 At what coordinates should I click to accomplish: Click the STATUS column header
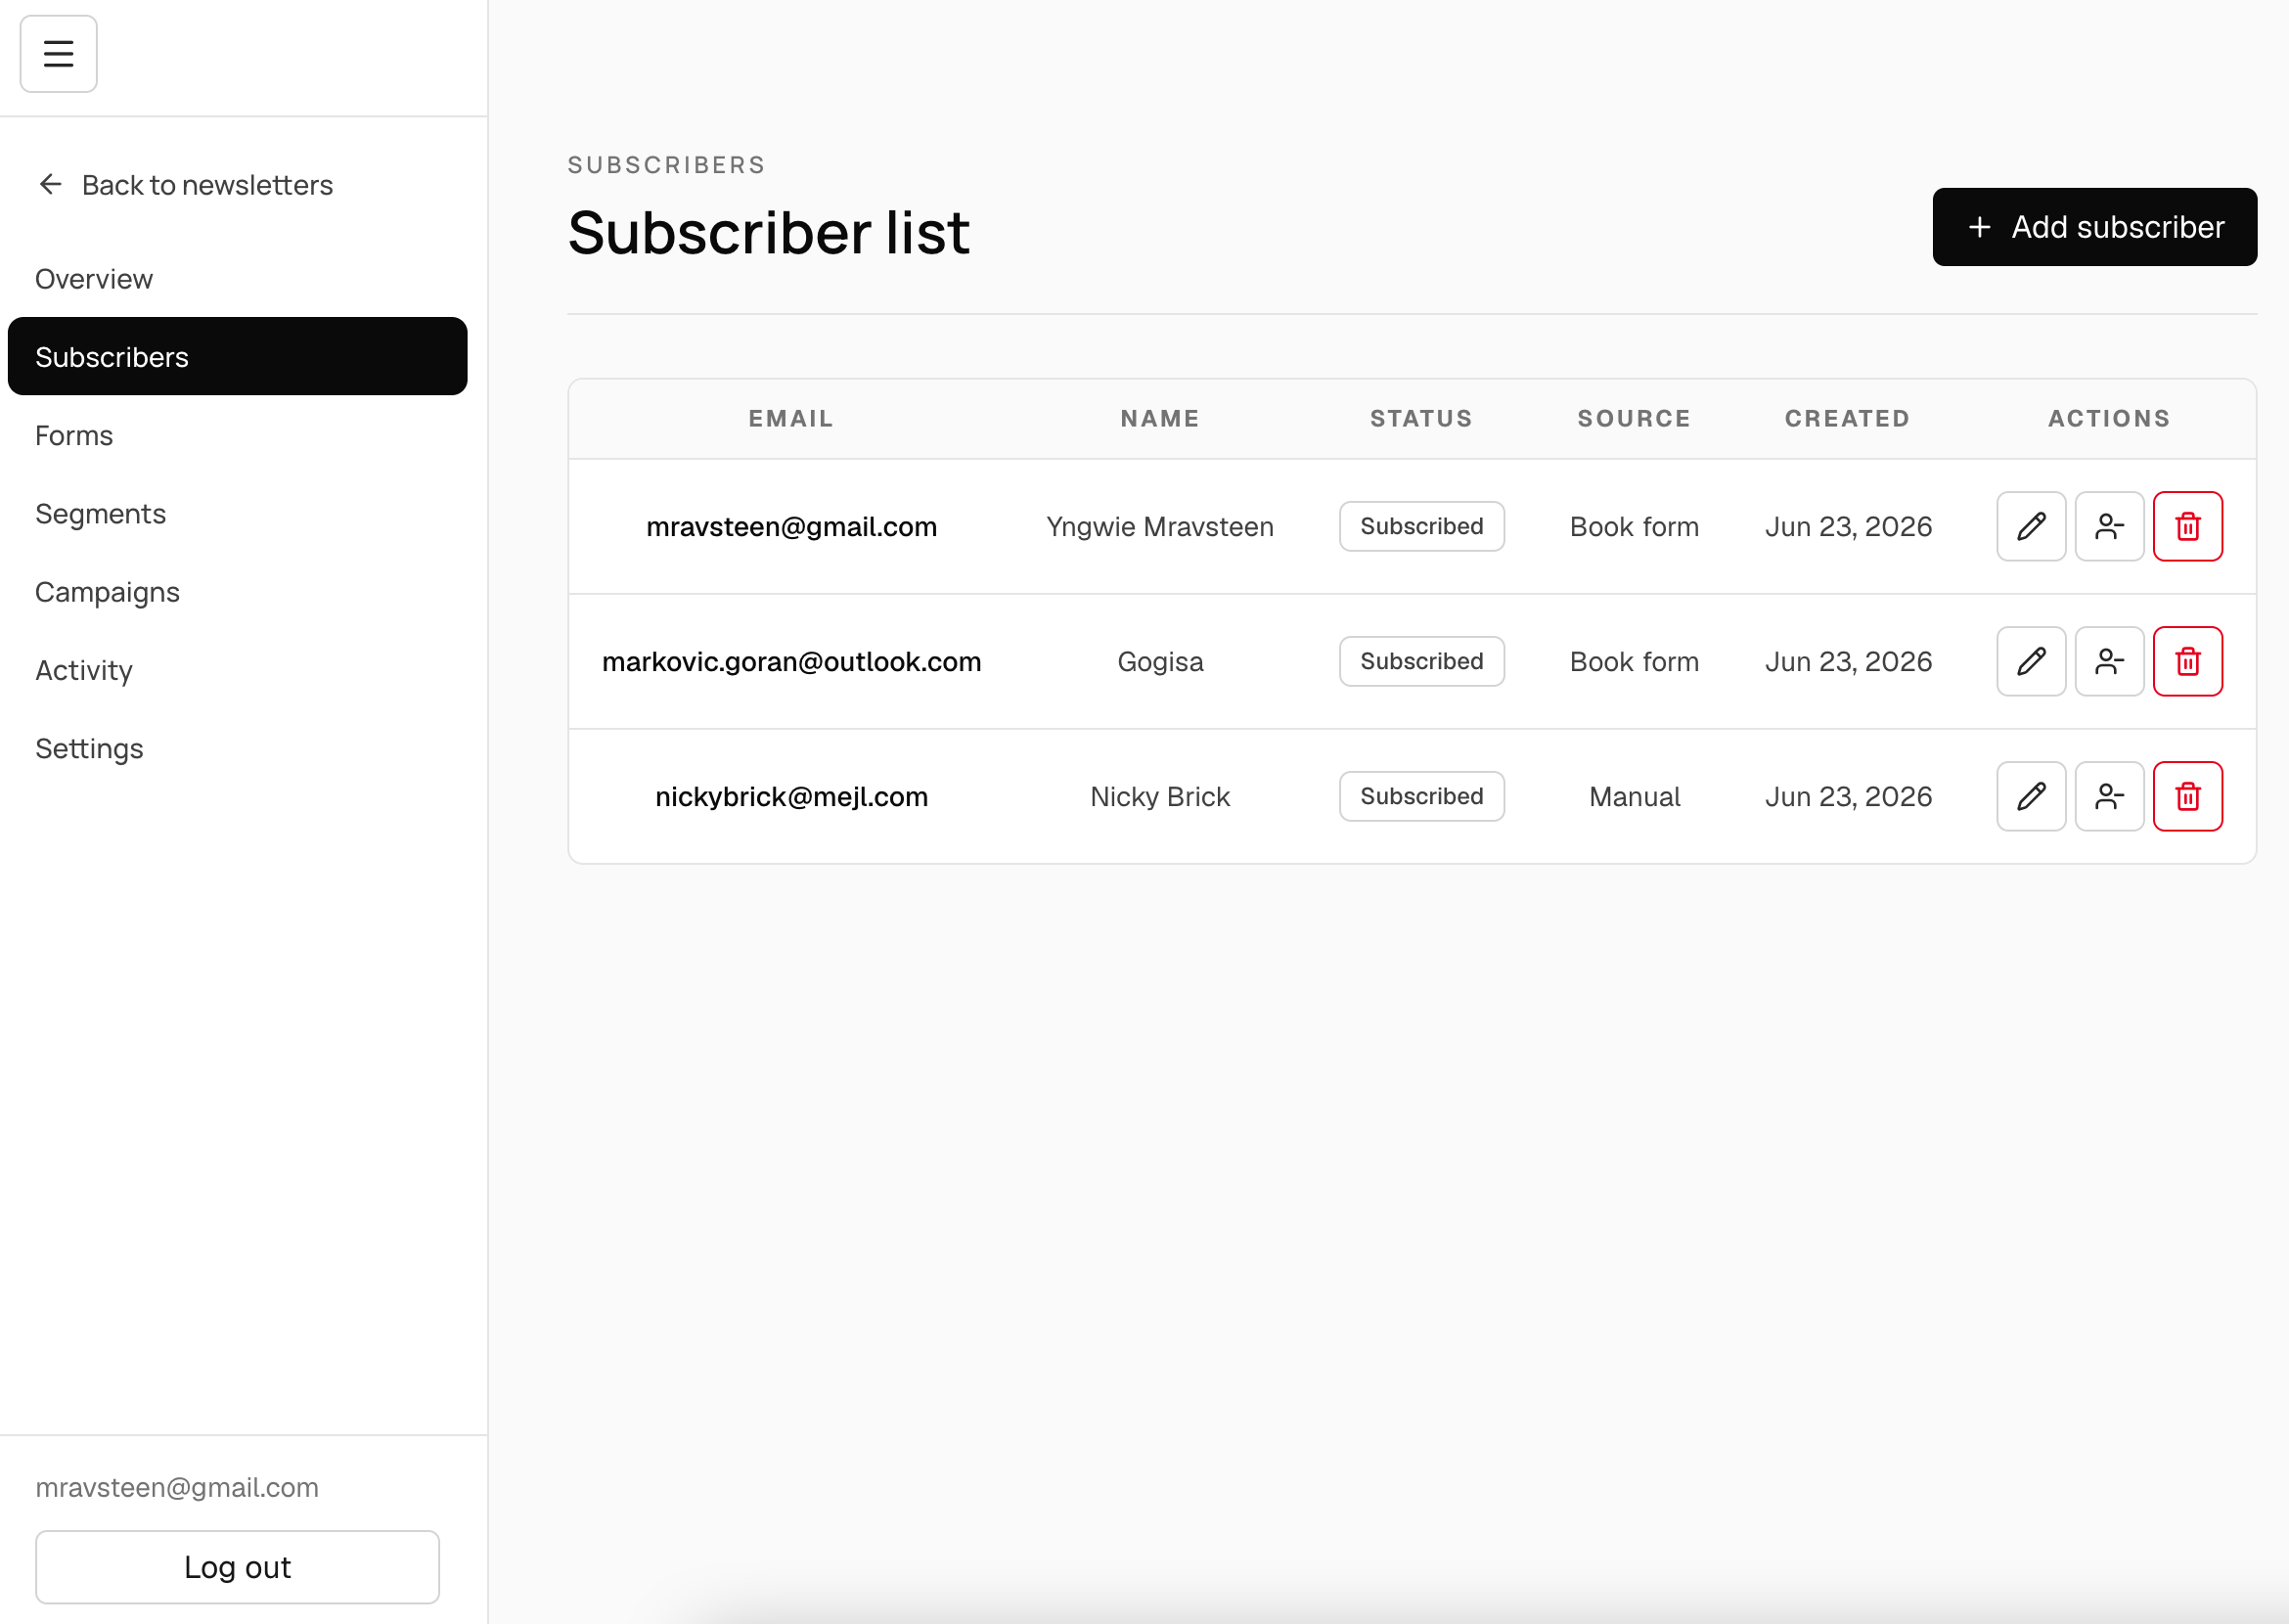pos(1421,419)
